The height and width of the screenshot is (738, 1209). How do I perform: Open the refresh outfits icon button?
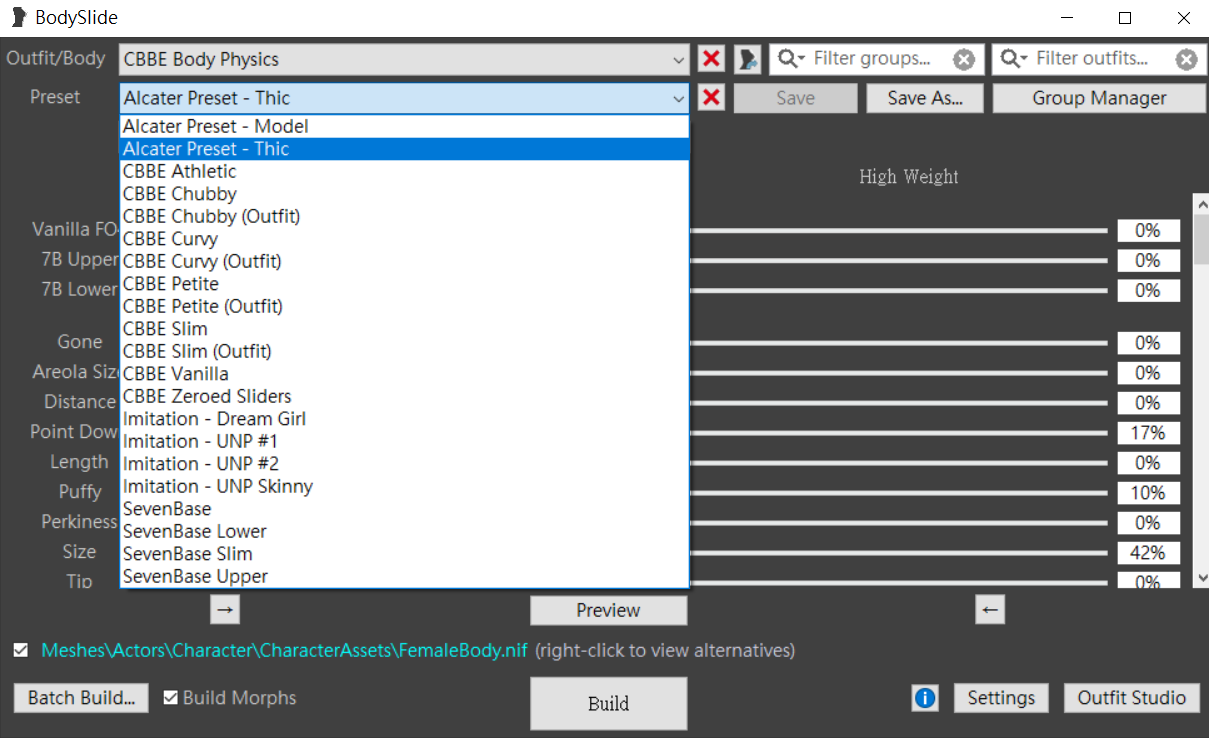748,59
